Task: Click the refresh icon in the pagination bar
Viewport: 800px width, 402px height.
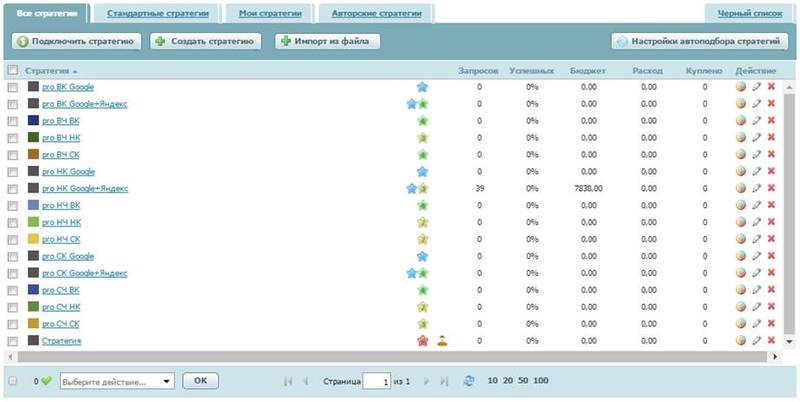Action: pos(469,381)
